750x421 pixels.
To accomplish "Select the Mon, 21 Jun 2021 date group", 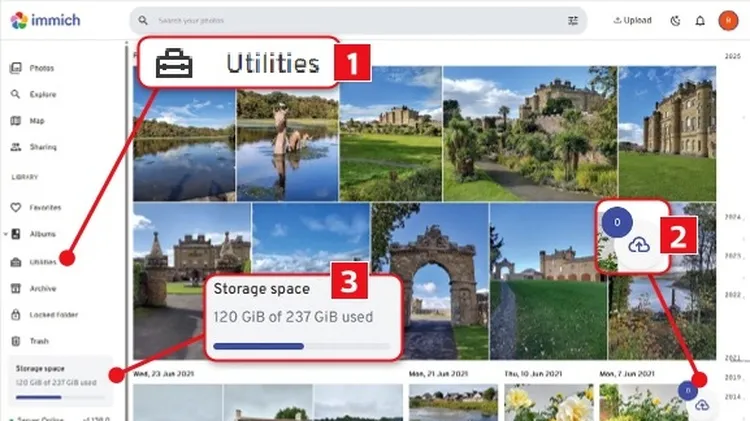I will click(438, 374).
